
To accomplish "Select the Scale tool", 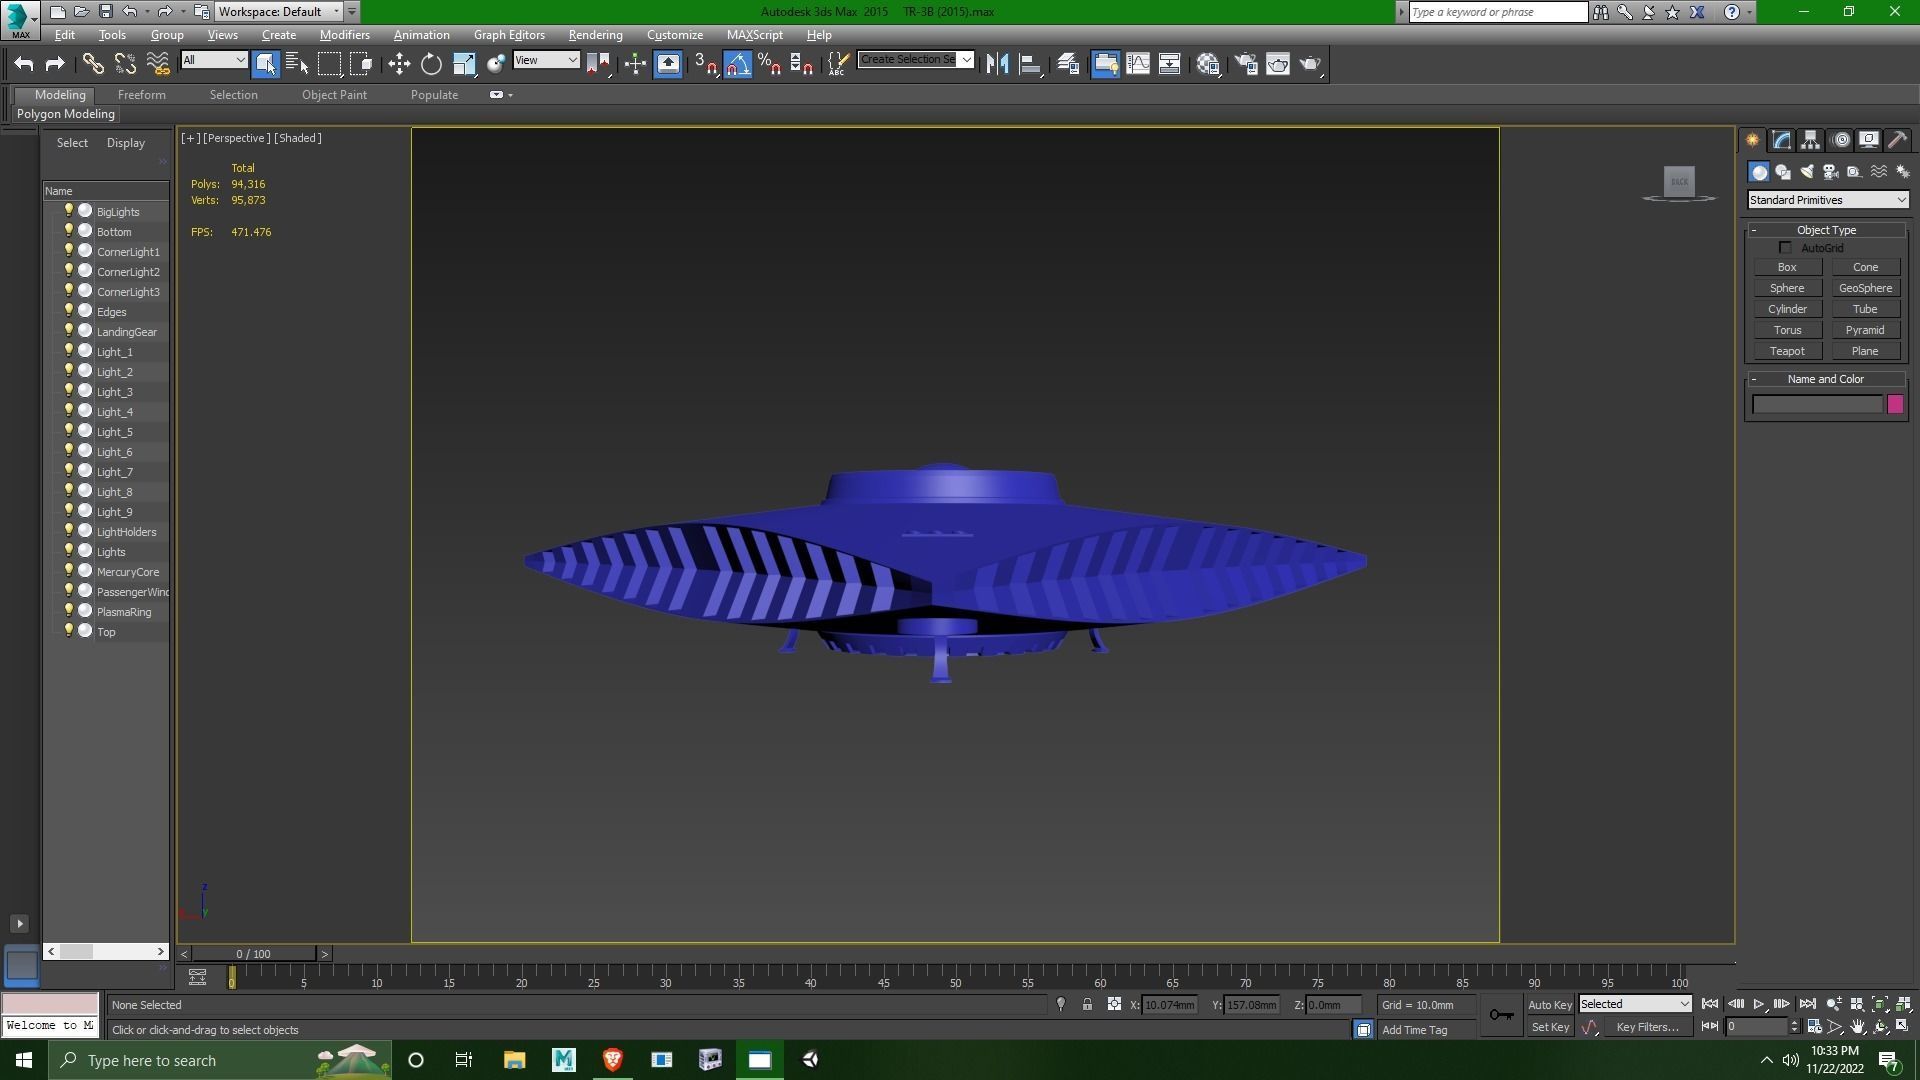I will click(x=464, y=64).
